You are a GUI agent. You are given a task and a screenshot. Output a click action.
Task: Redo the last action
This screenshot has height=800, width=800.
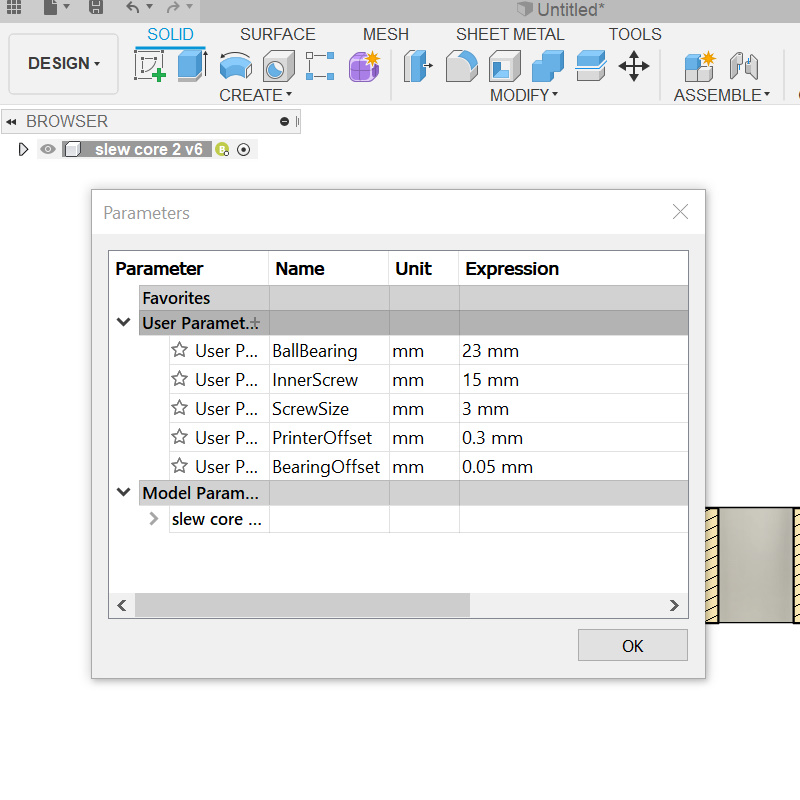pyautogui.click(x=173, y=7)
